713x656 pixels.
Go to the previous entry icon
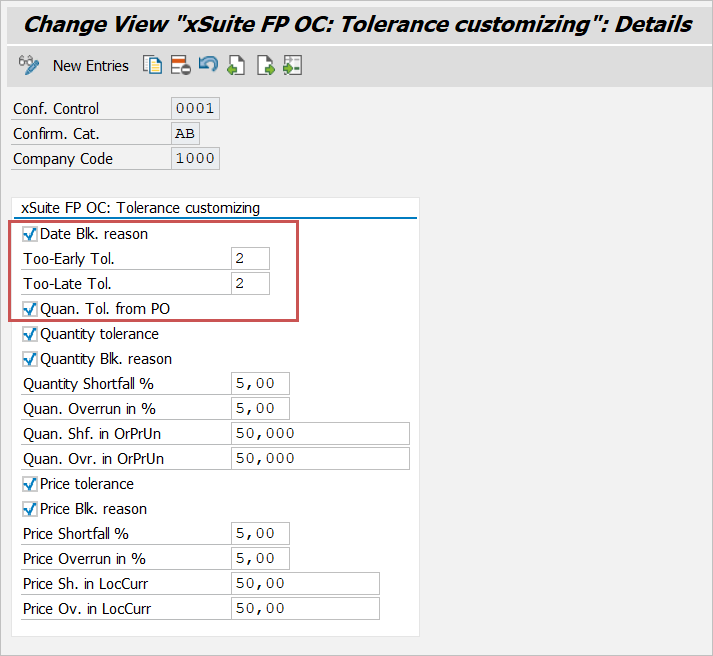pos(236,66)
